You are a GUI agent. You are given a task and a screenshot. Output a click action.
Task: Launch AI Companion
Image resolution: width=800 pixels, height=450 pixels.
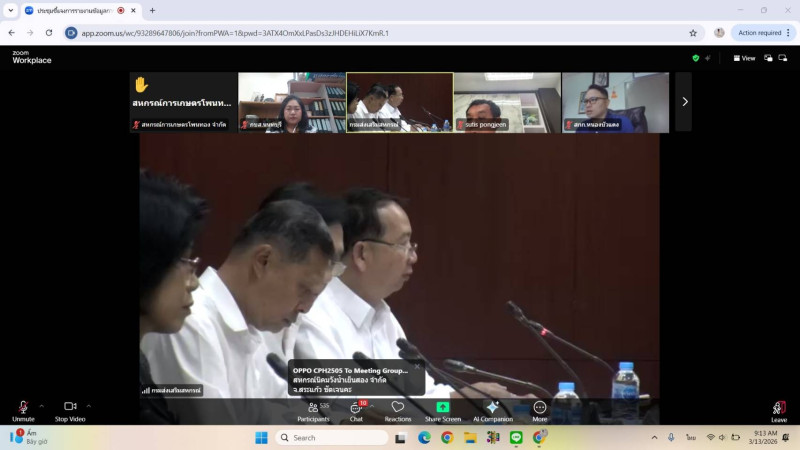492,409
